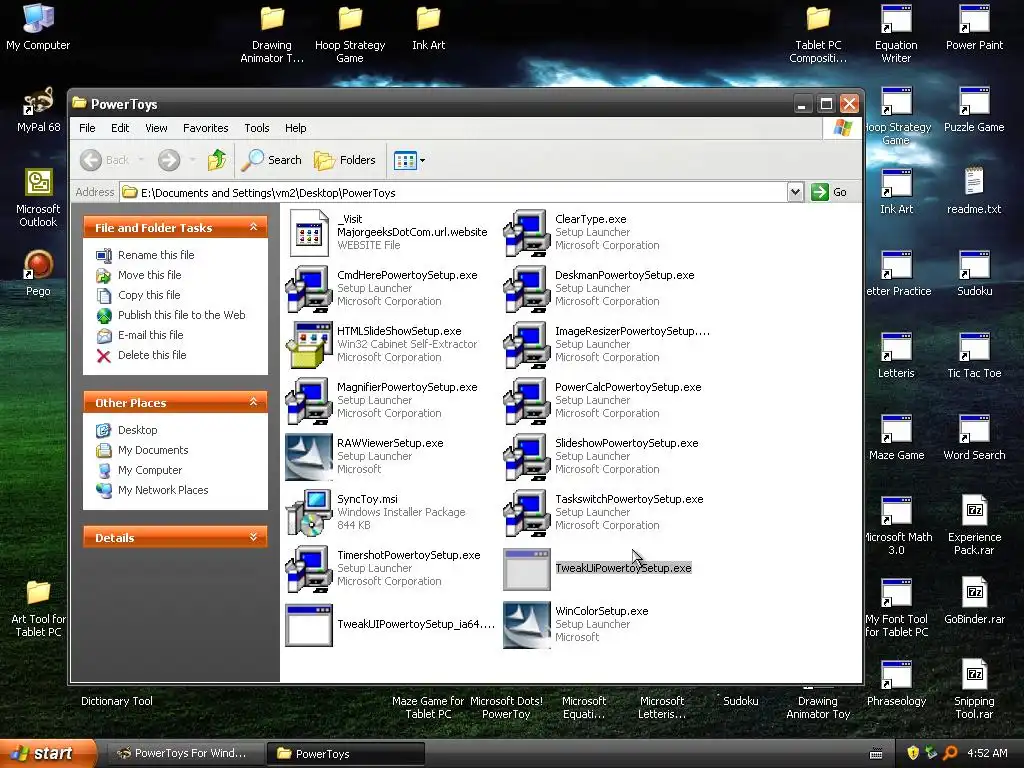The width and height of the screenshot is (1024, 768).
Task: Collapse the Other Places panel
Action: click(x=253, y=402)
